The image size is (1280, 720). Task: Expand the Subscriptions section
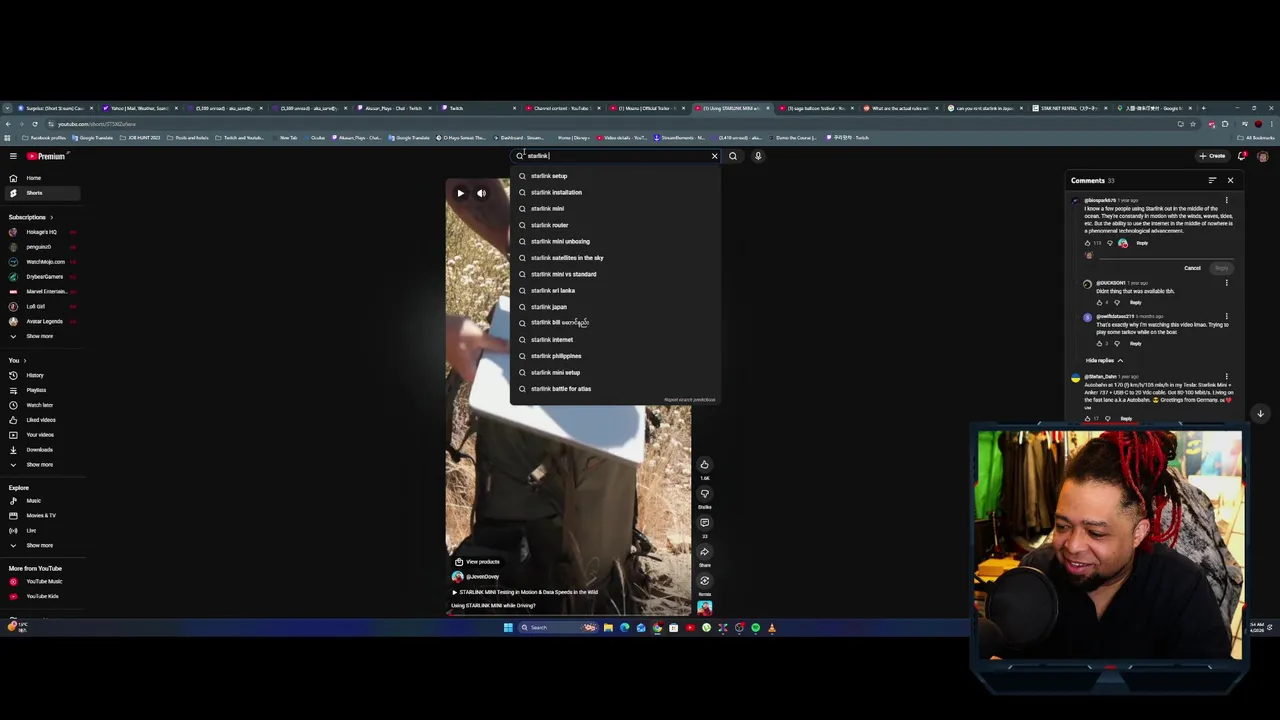[x=31, y=217]
